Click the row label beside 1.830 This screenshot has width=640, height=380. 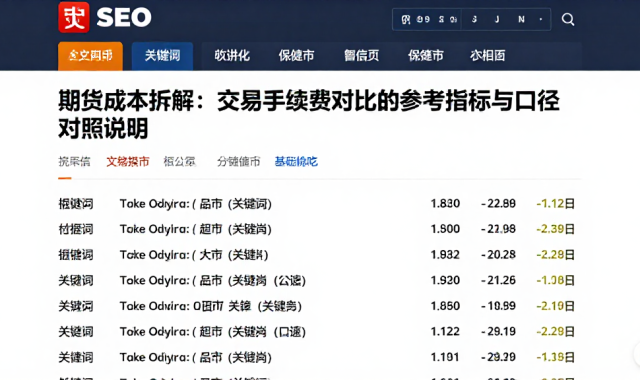(x=76, y=204)
